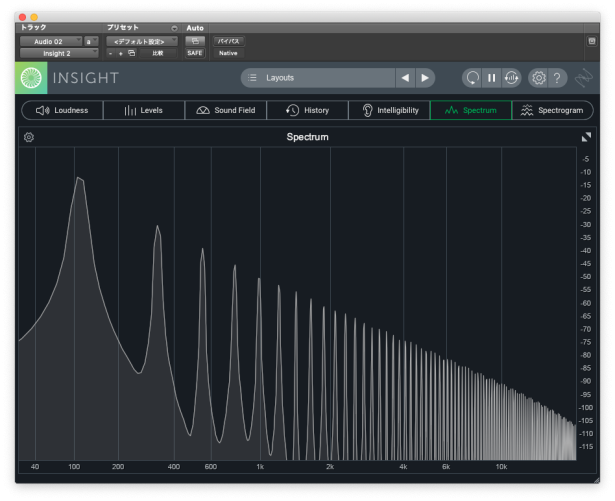Viewport: 615px width, 501px height.
Task: Toggle the Intelligibility module
Action: click(389, 110)
